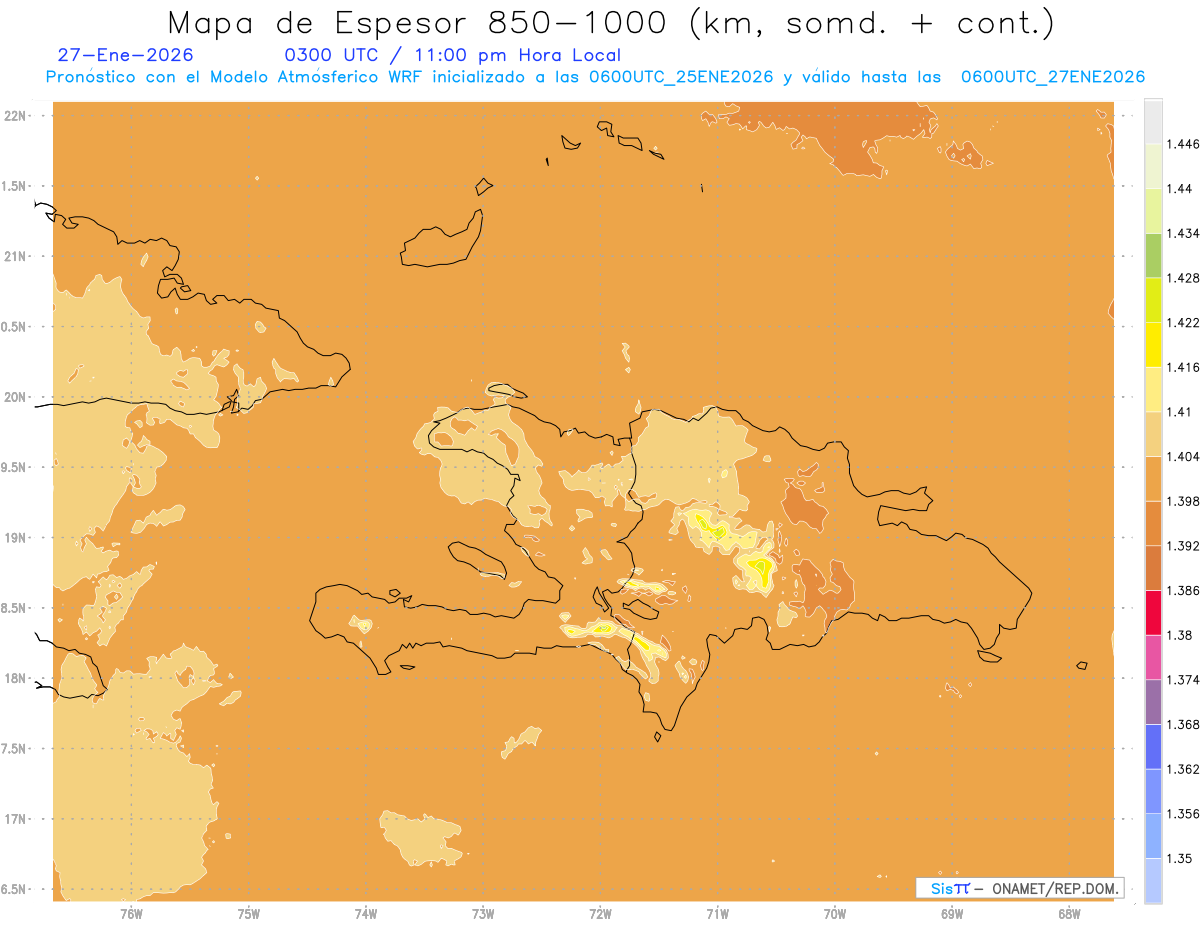Viewport: 1200px width, 927px height.
Task: Click the longitude label '69W'
Action: (952, 913)
